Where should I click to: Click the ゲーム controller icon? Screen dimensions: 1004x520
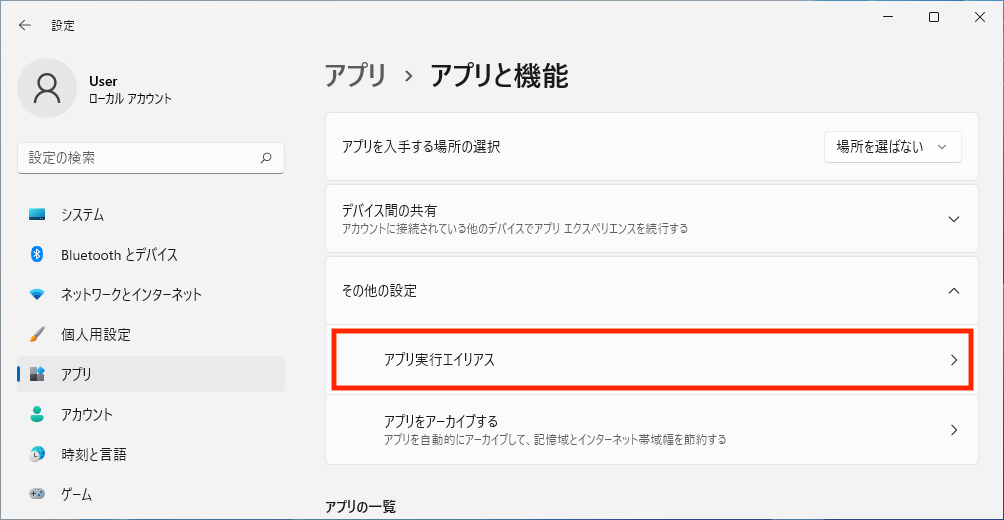pos(37,494)
